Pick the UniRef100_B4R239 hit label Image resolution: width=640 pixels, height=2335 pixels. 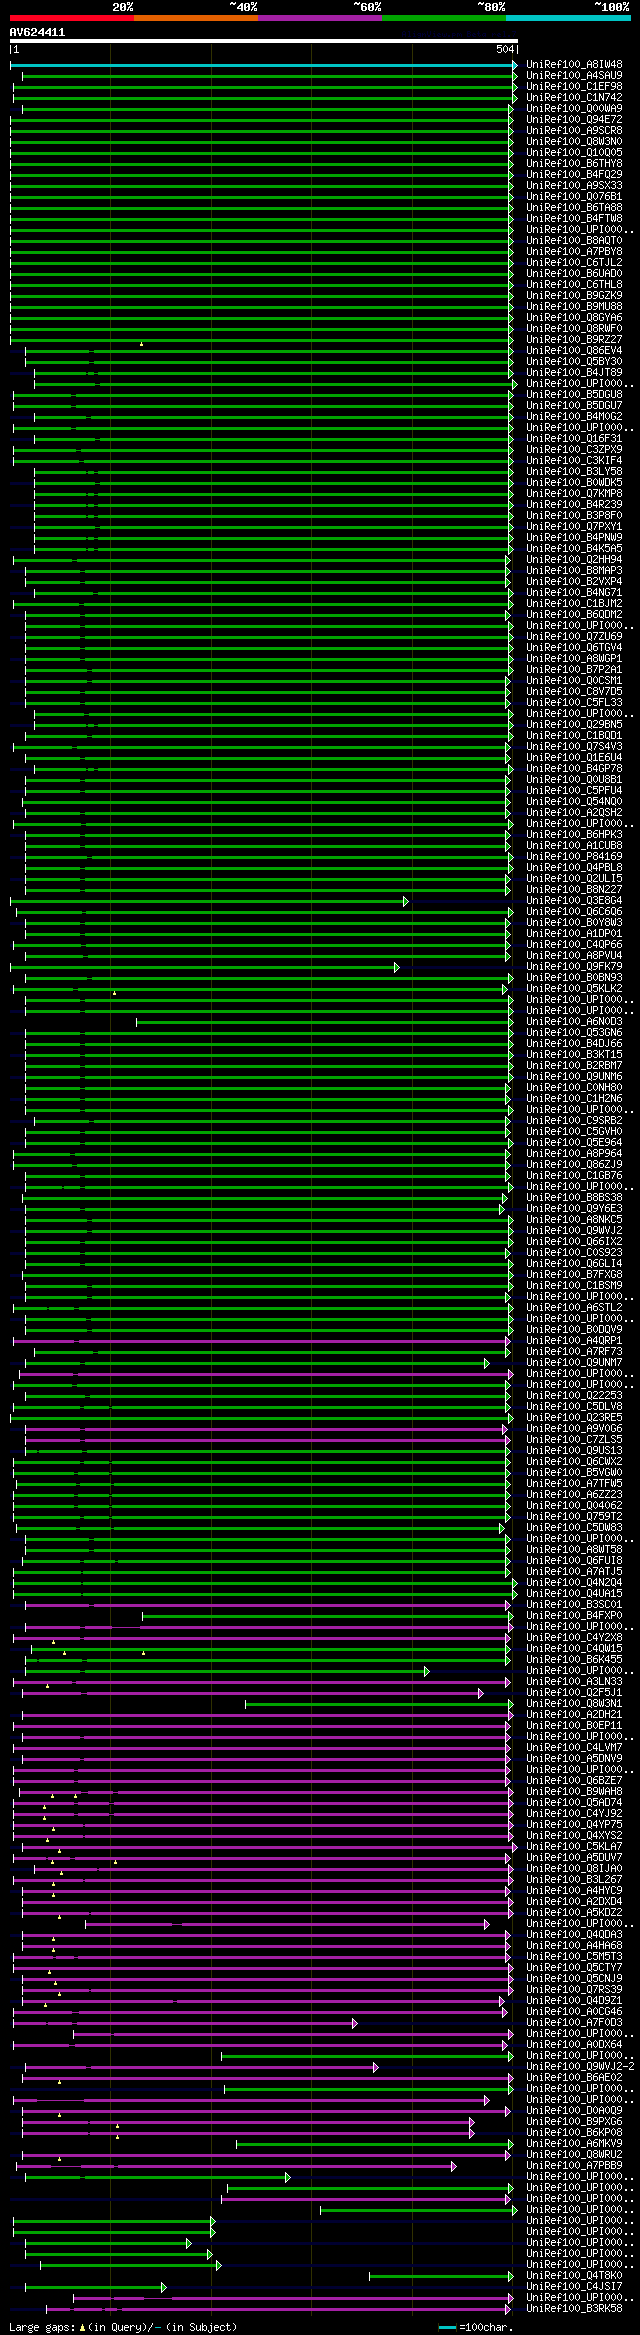[574, 505]
